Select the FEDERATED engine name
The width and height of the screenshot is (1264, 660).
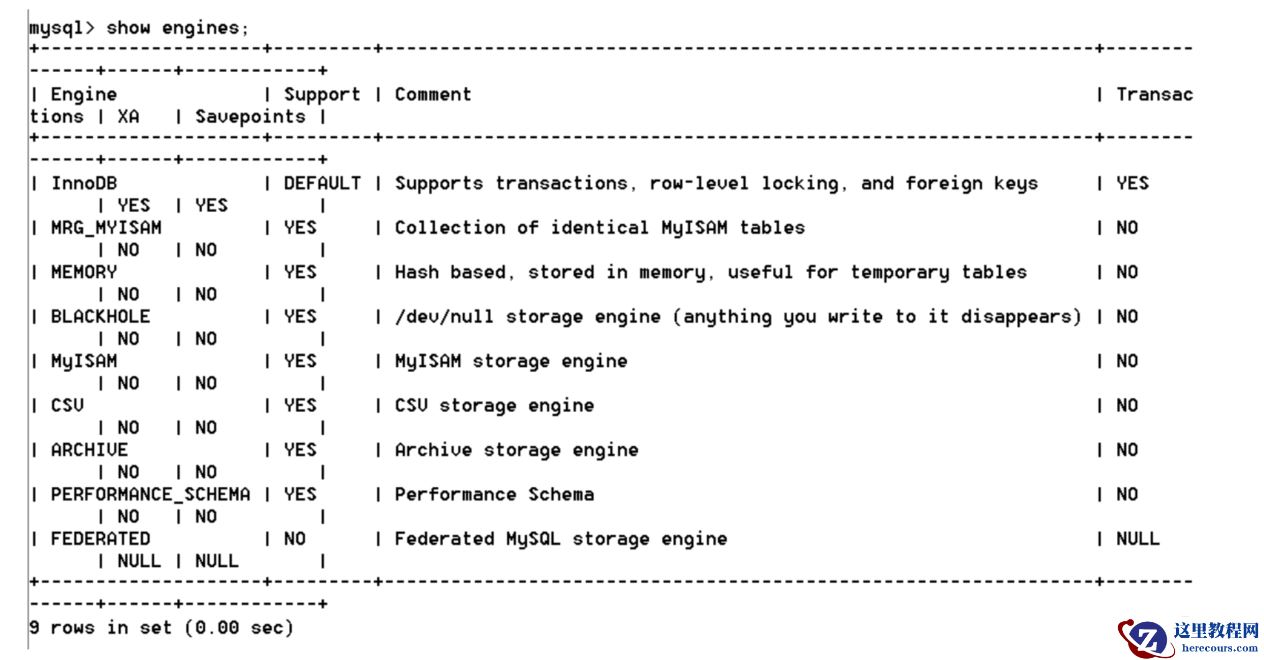tap(100, 539)
